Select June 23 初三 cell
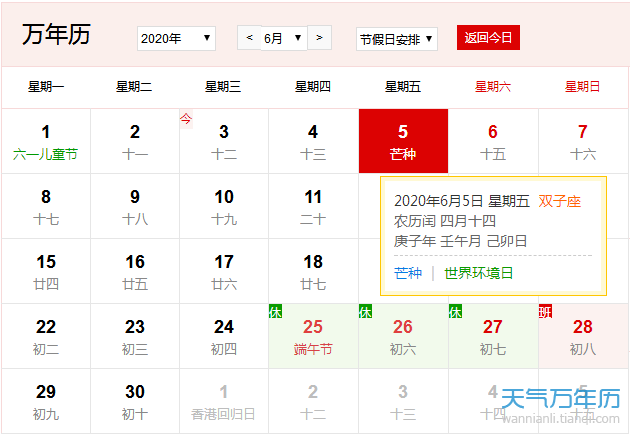This screenshot has width=630, height=434. pyautogui.click(x=135, y=336)
